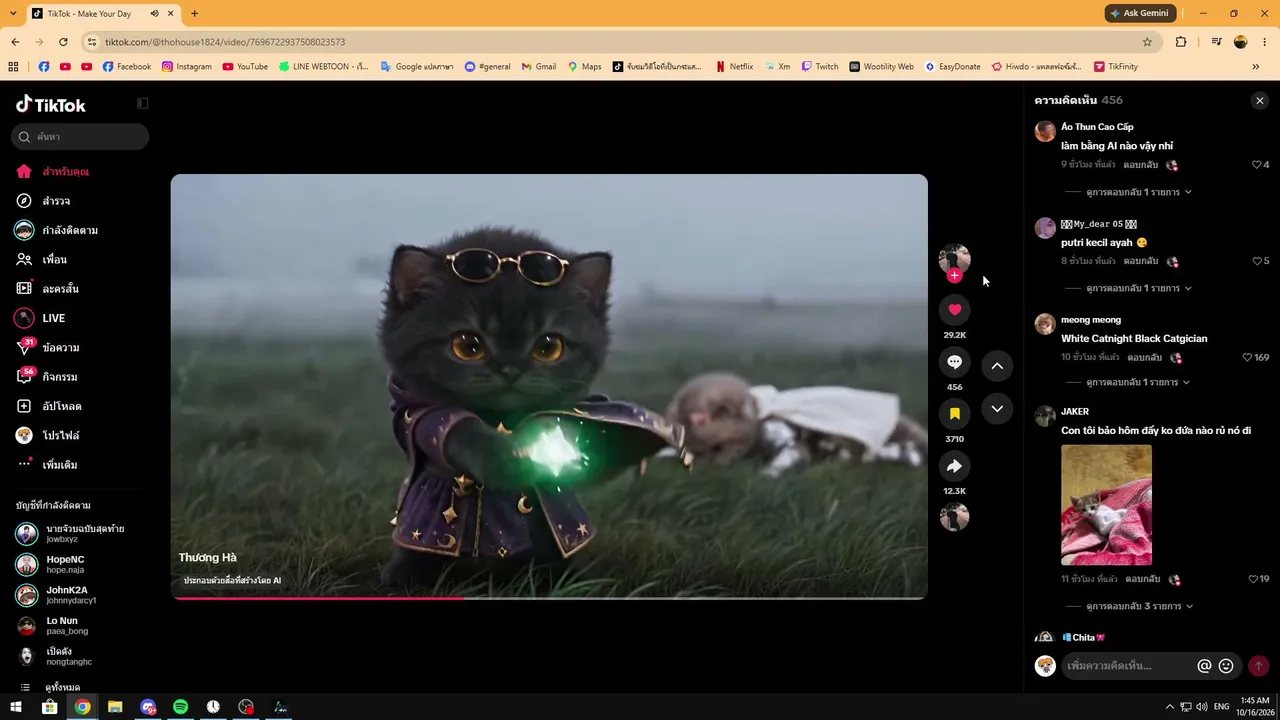Like JAKER's comment heart showing 19

(x=1253, y=579)
